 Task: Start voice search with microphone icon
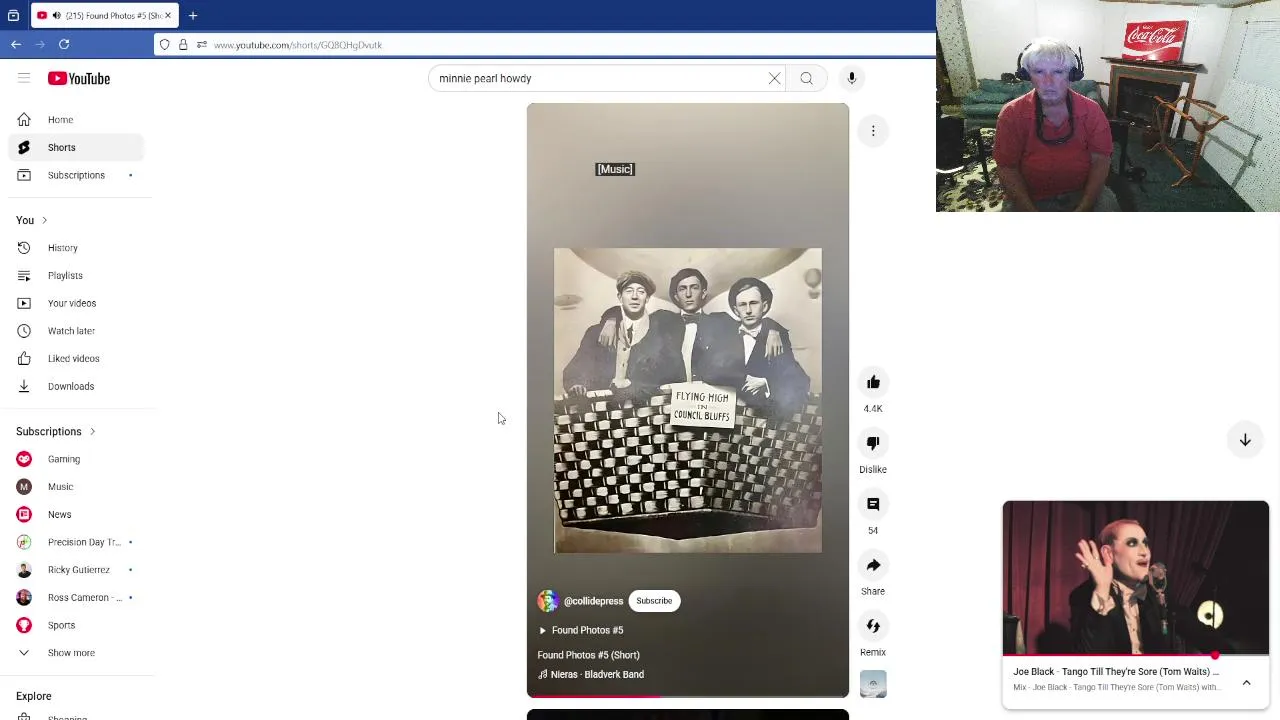pos(852,78)
